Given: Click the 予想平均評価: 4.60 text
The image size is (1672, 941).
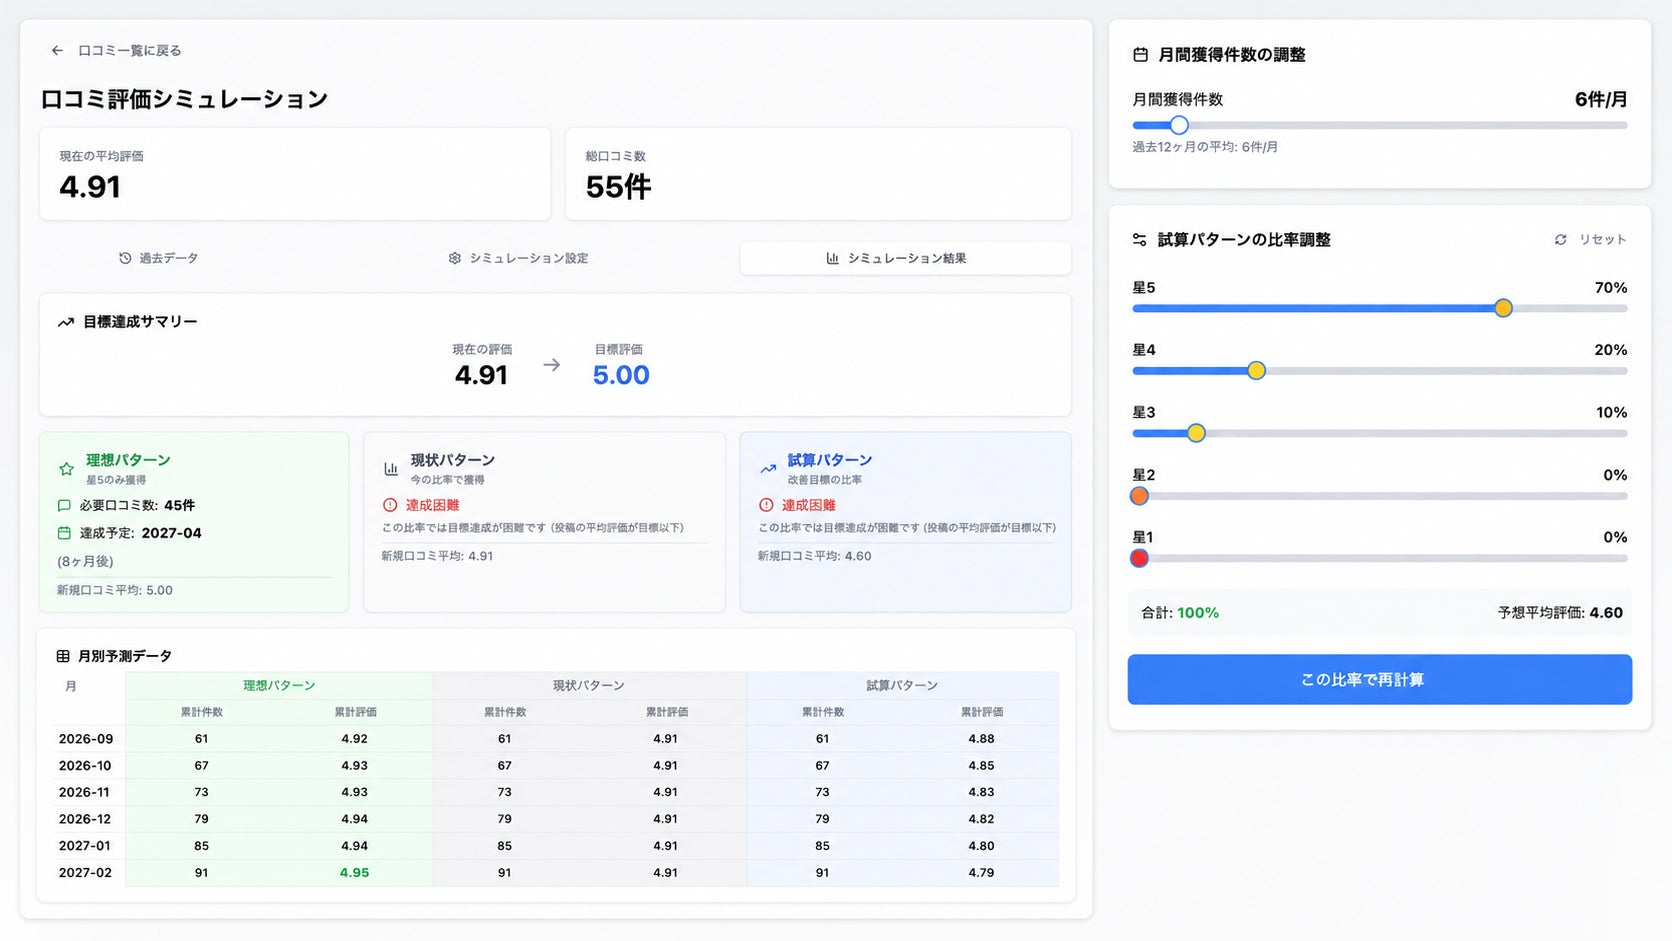Looking at the screenshot, I should [1560, 613].
